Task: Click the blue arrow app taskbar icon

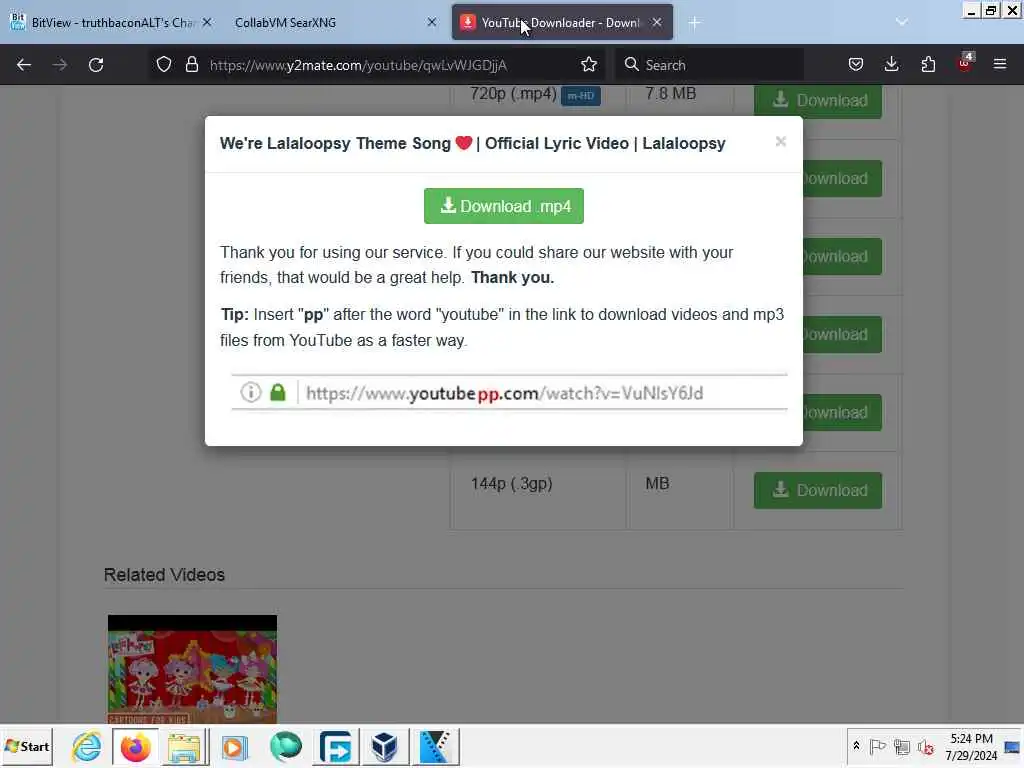Action: pyautogui.click(x=336, y=746)
